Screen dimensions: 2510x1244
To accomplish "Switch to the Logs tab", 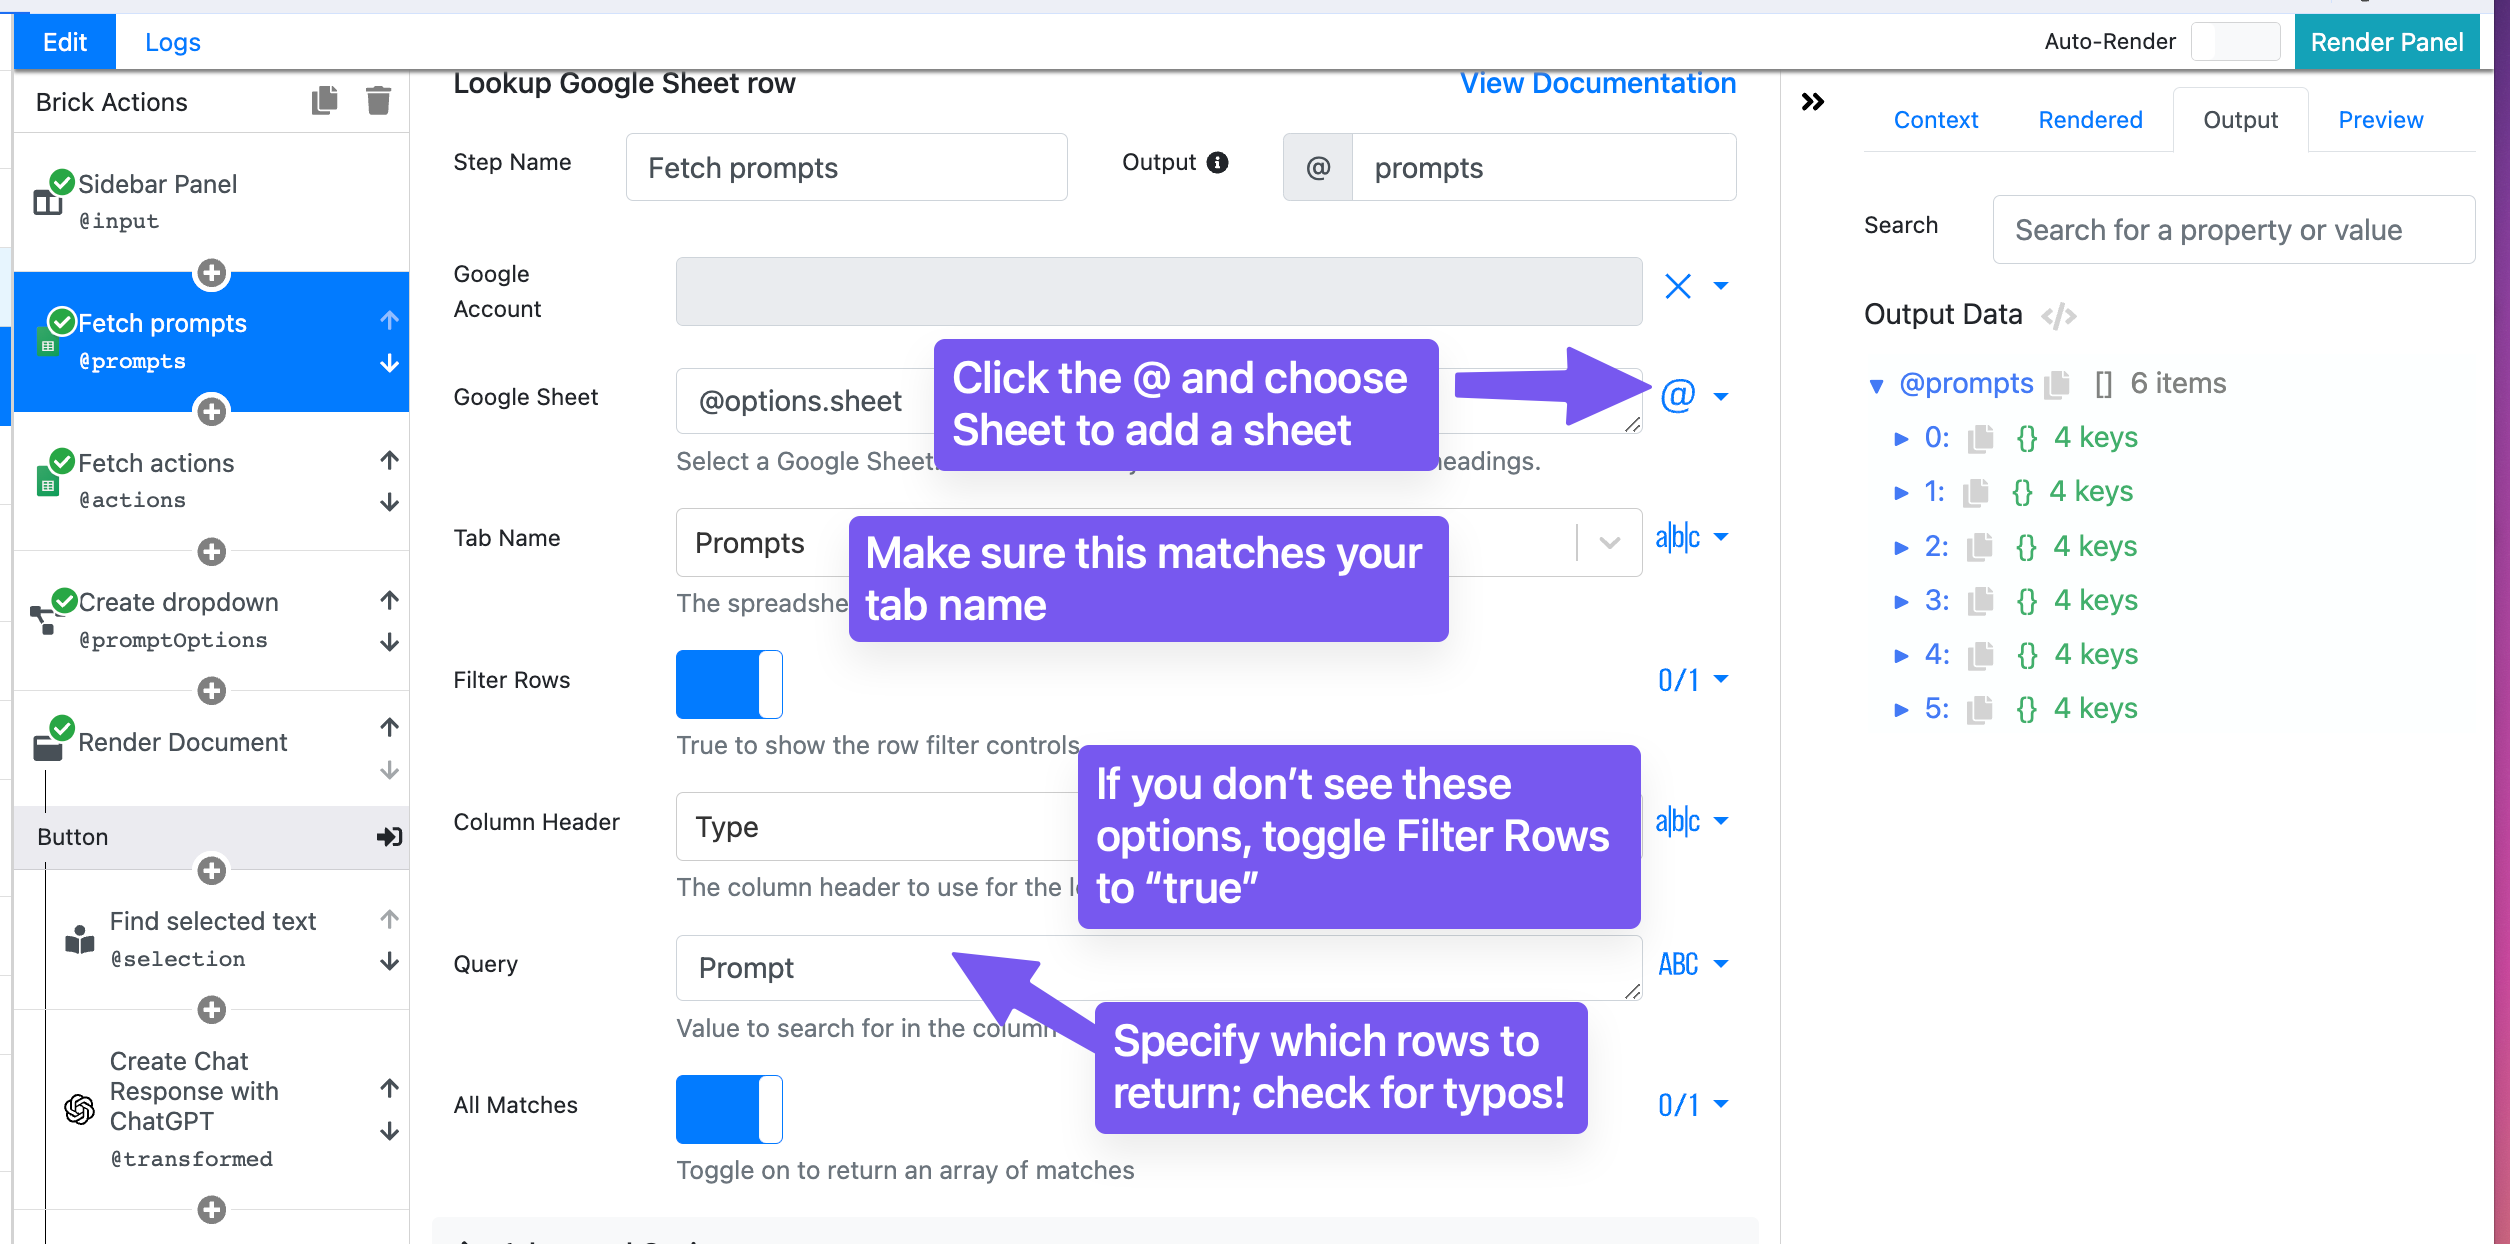I will click(x=172, y=42).
